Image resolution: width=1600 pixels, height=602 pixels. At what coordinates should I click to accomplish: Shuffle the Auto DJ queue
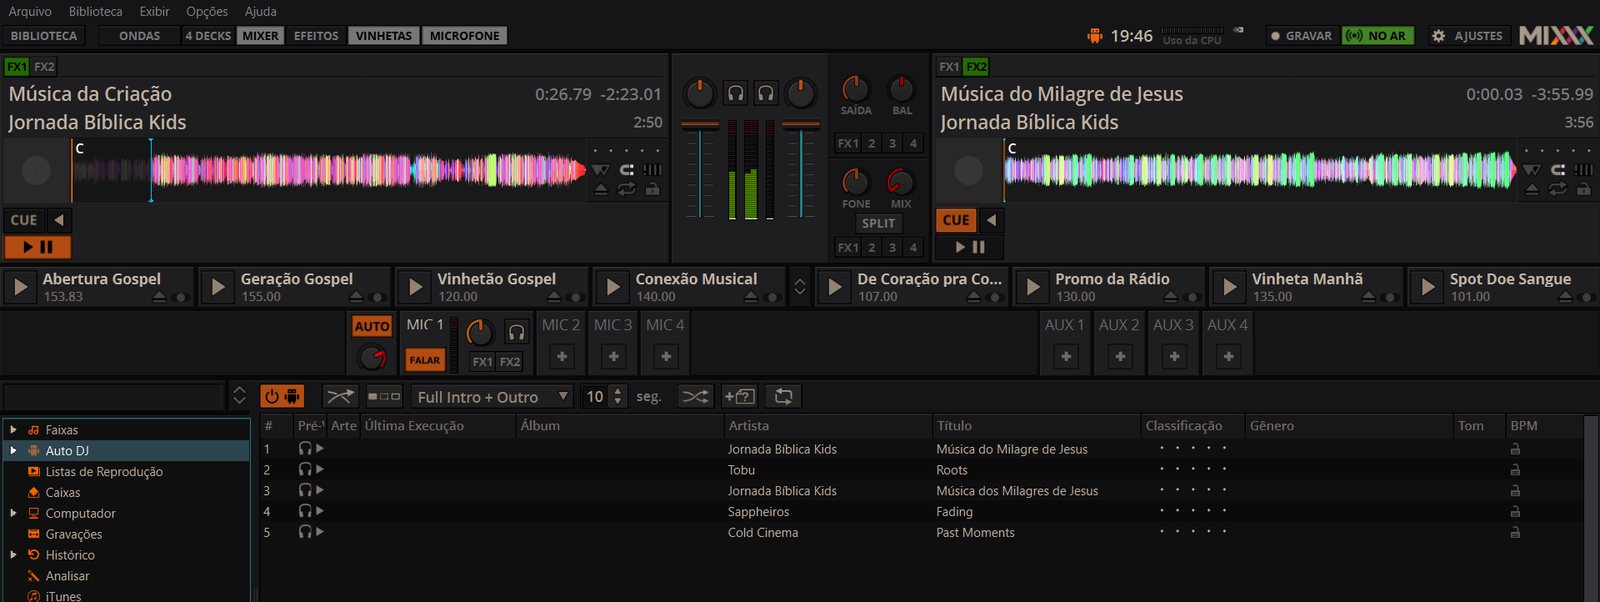click(695, 396)
